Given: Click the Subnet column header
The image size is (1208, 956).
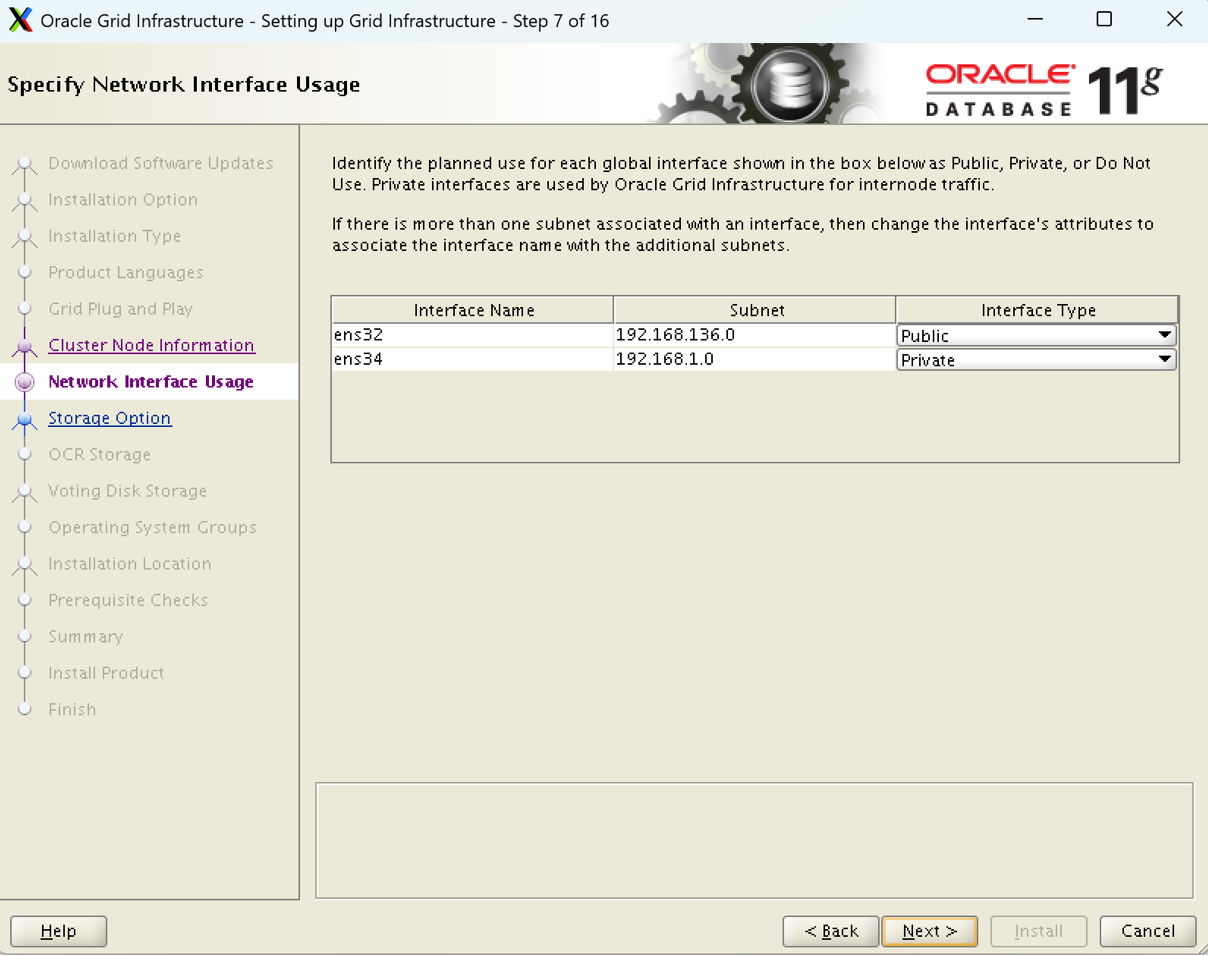Looking at the screenshot, I should [x=755, y=310].
